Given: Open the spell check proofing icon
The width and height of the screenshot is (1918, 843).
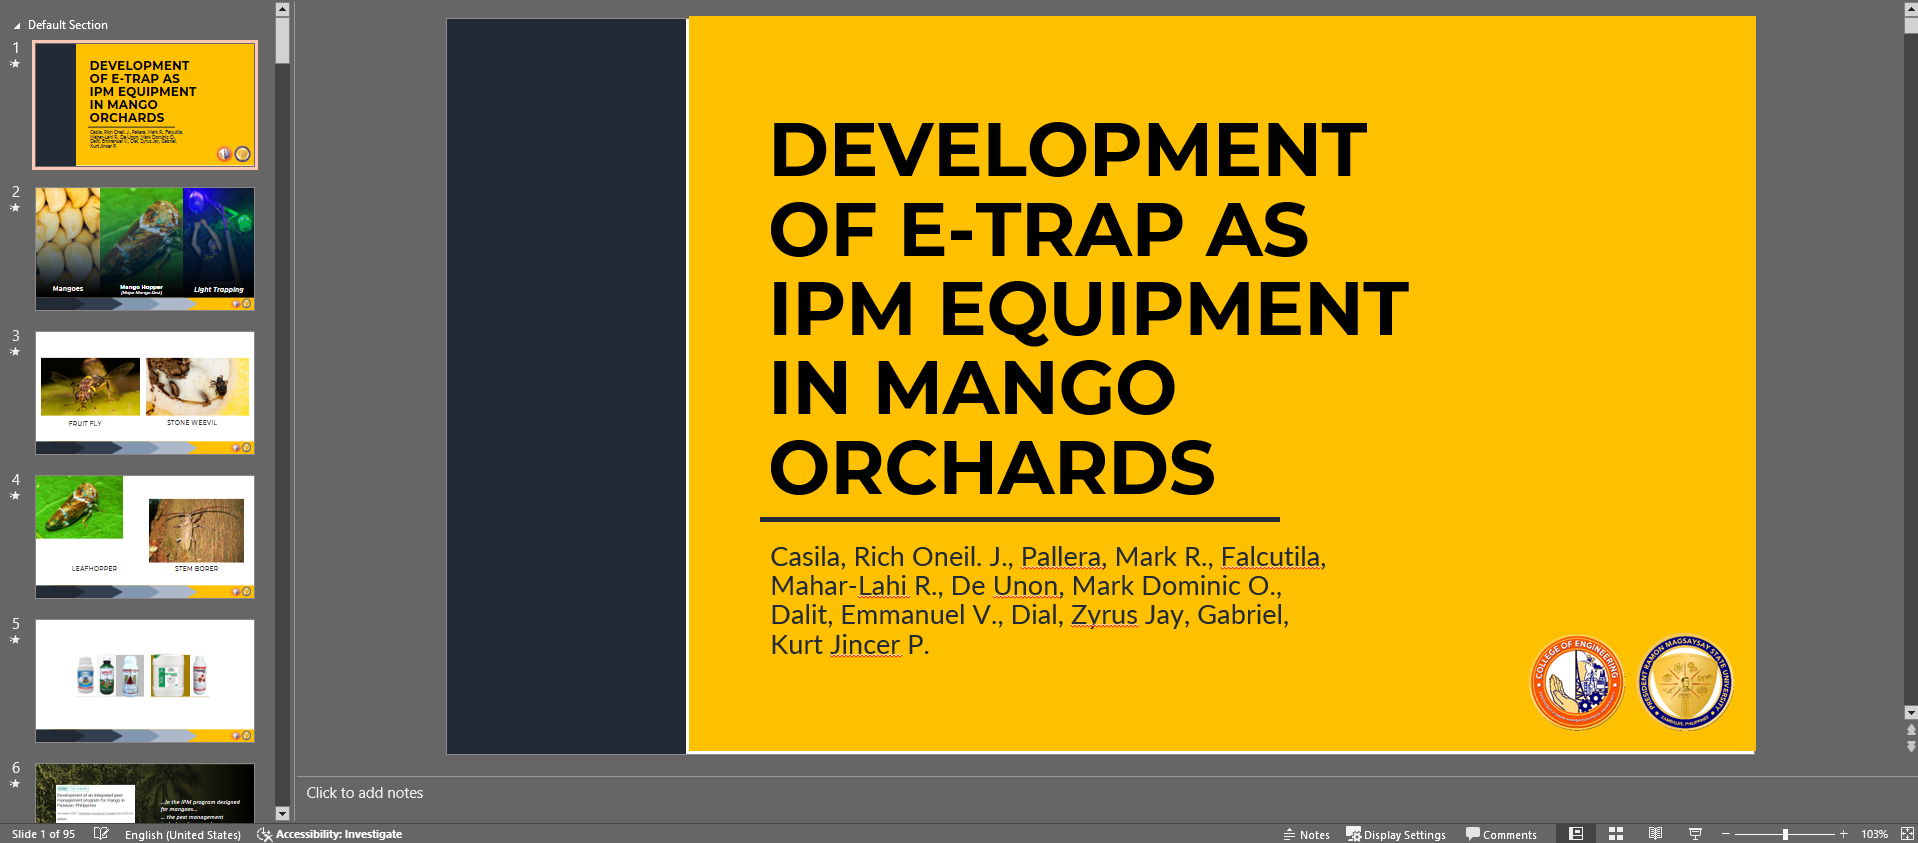Looking at the screenshot, I should click(x=101, y=834).
